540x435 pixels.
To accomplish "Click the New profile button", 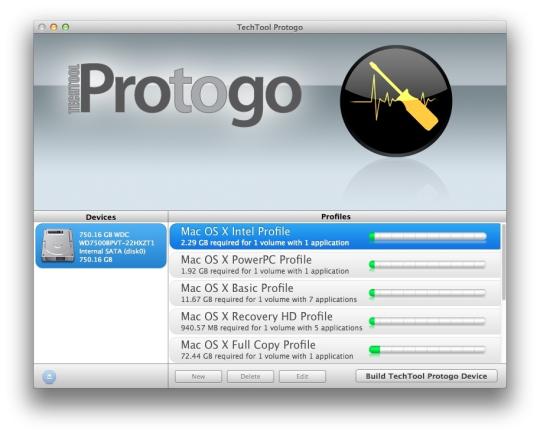I will [198, 376].
